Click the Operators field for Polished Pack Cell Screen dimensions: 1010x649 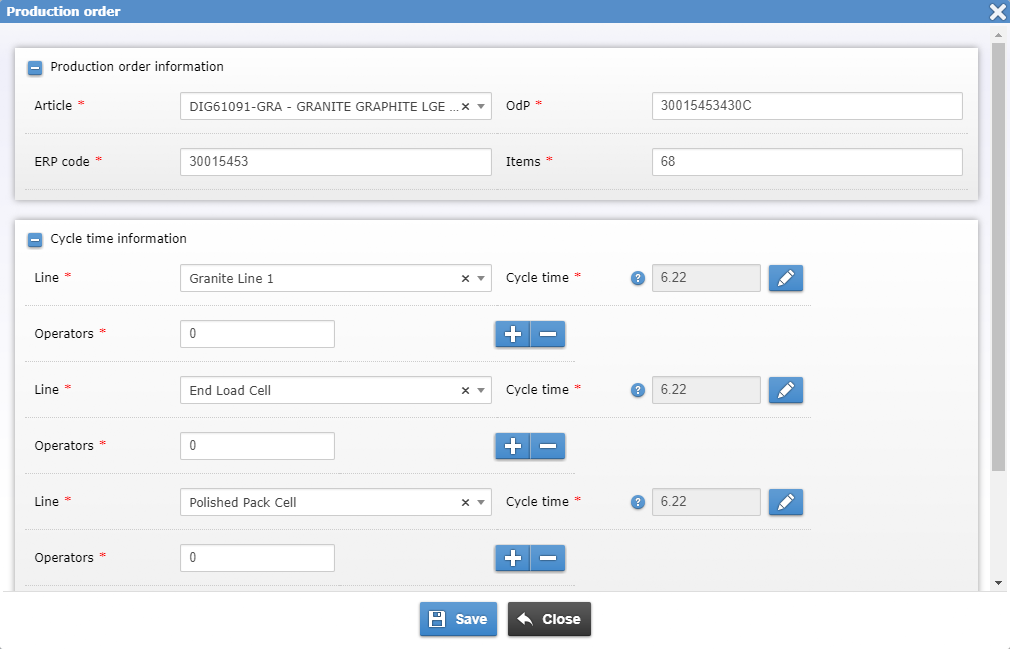point(257,558)
